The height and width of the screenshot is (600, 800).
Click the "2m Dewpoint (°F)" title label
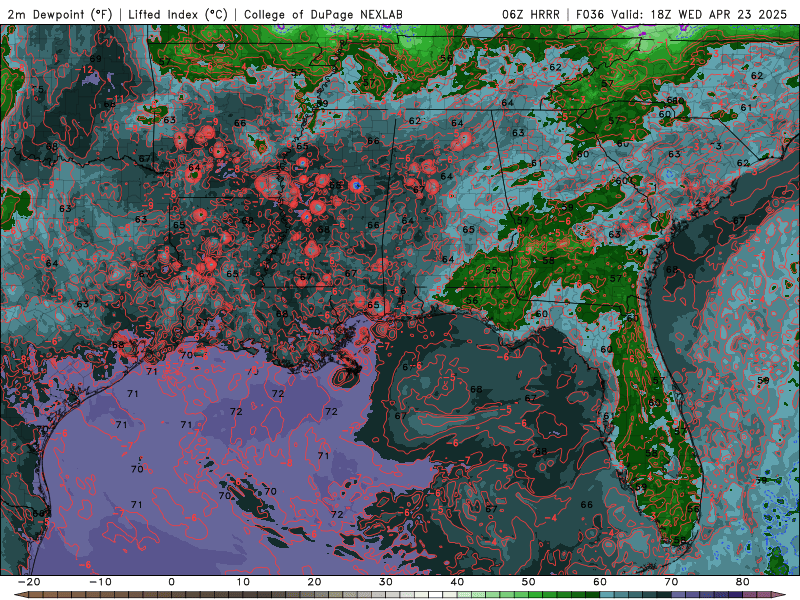point(59,14)
